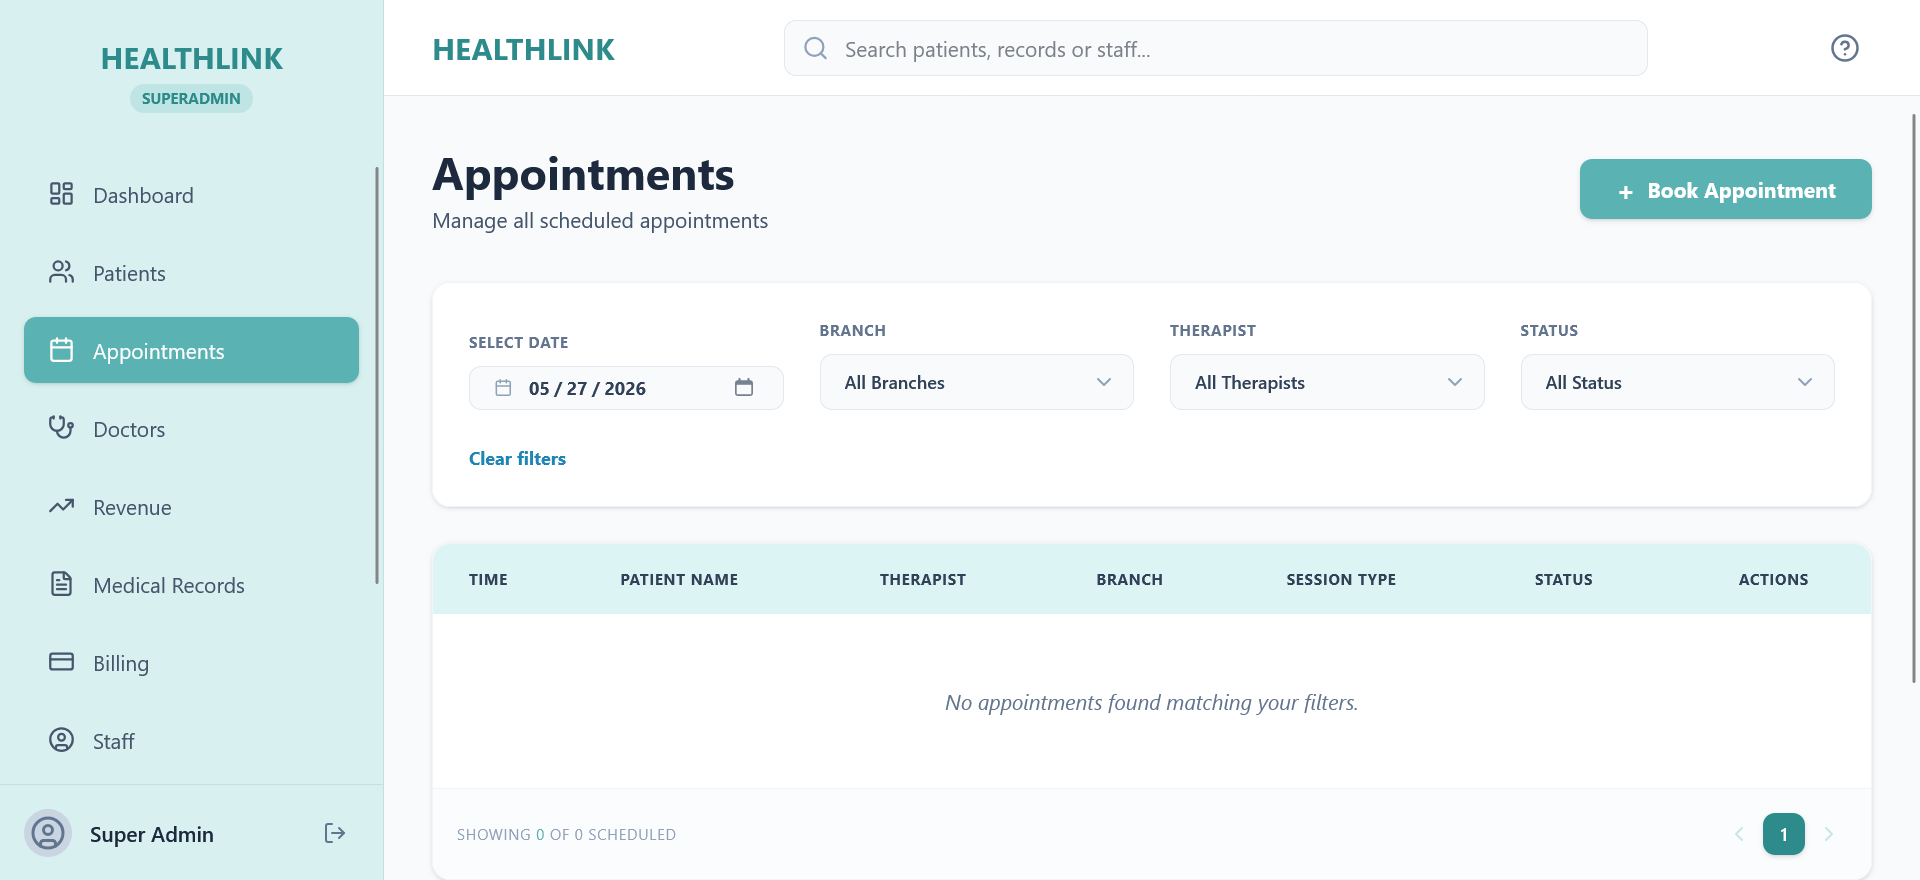Image resolution: width=1920 pixels, height=880 pixels.
Task: Click the Dashboard grid icon in sidebar
Action: [x=61, y=194]
